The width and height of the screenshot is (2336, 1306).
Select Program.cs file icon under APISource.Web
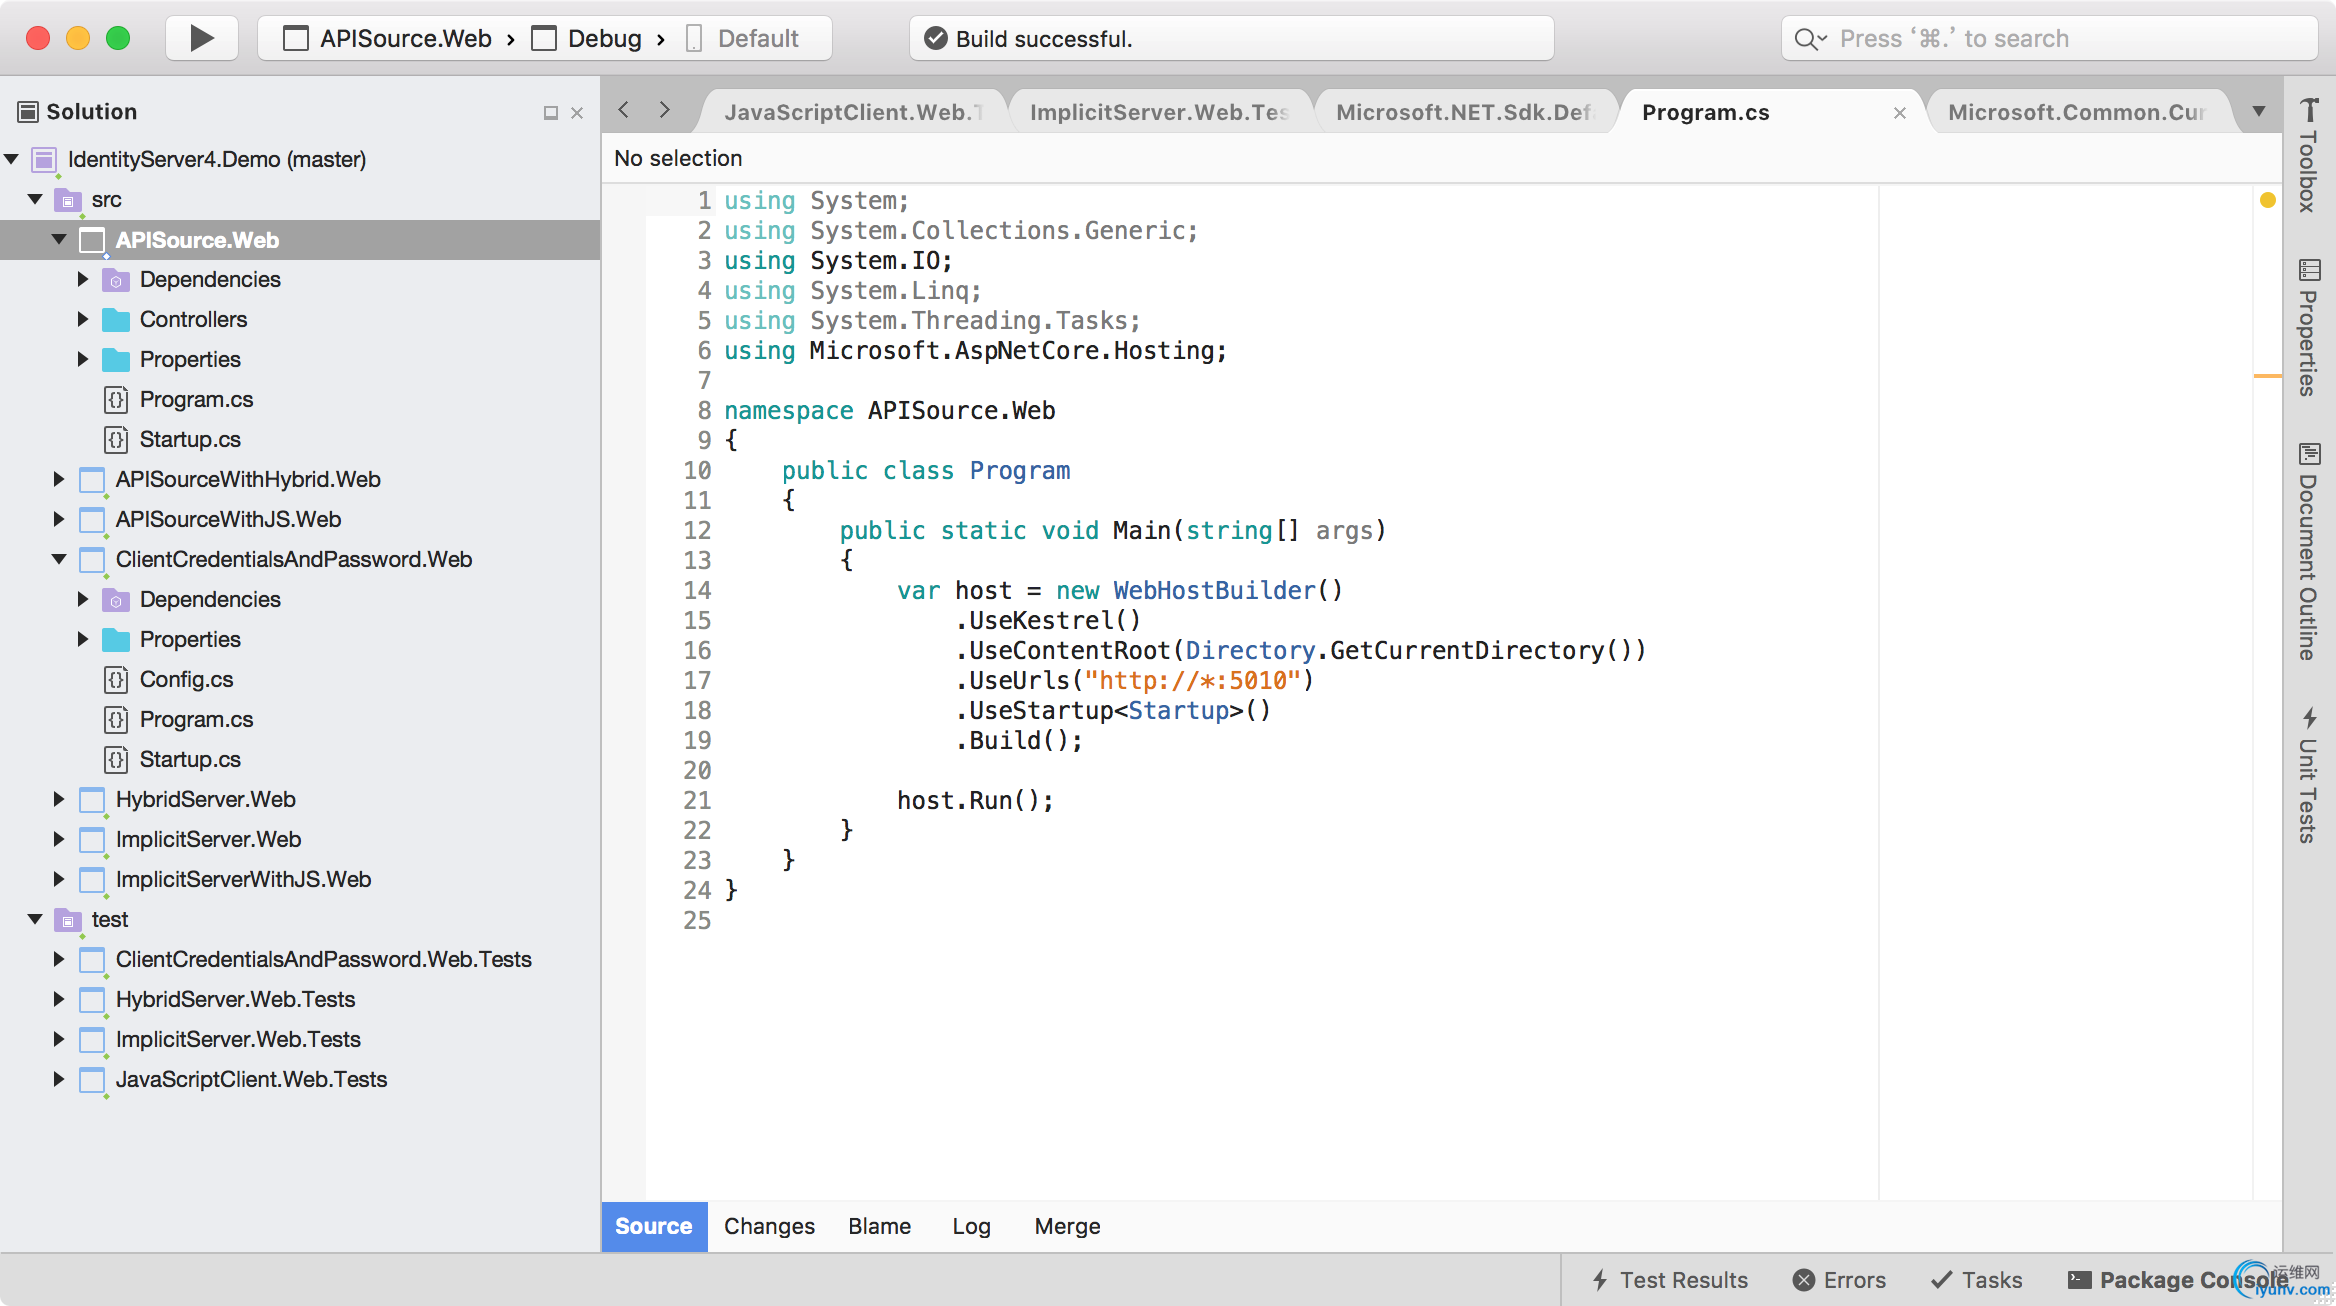click(116, 400)
